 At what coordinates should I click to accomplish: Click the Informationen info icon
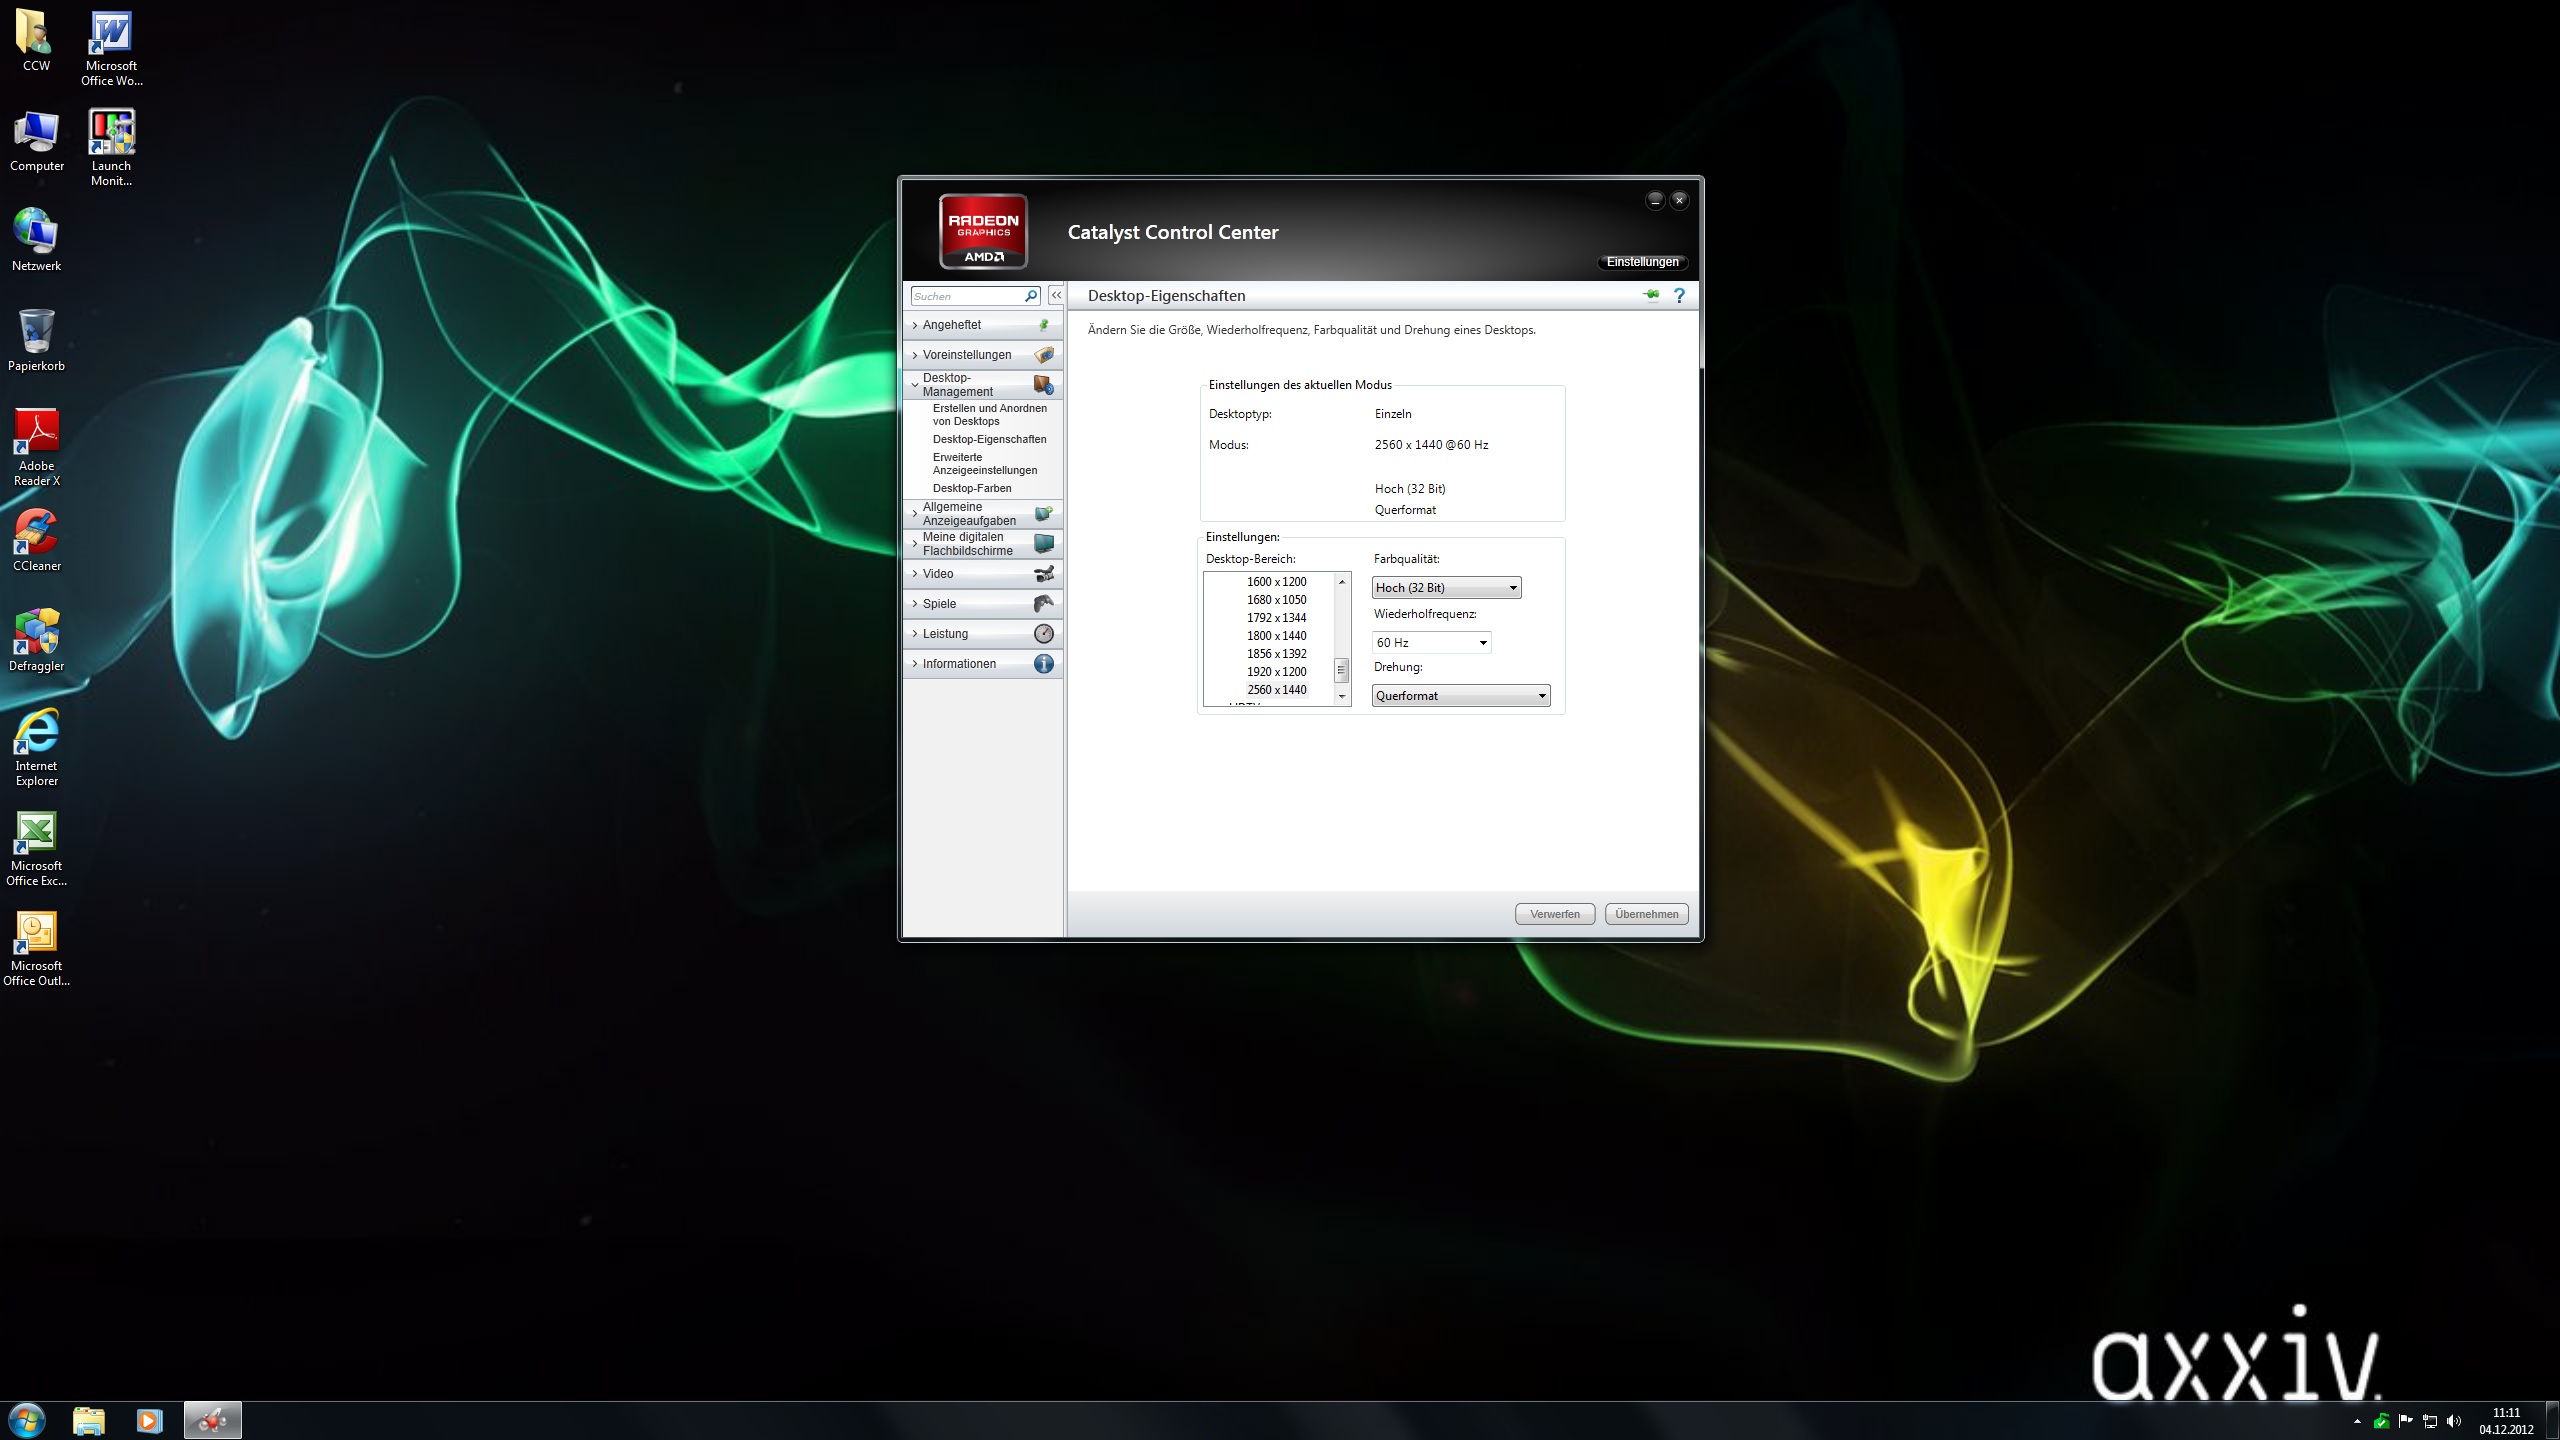pos(1043,664)
